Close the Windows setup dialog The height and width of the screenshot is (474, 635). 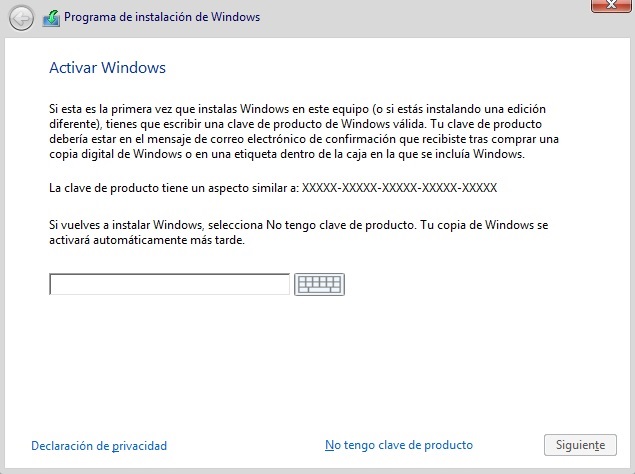pos(611,5)
